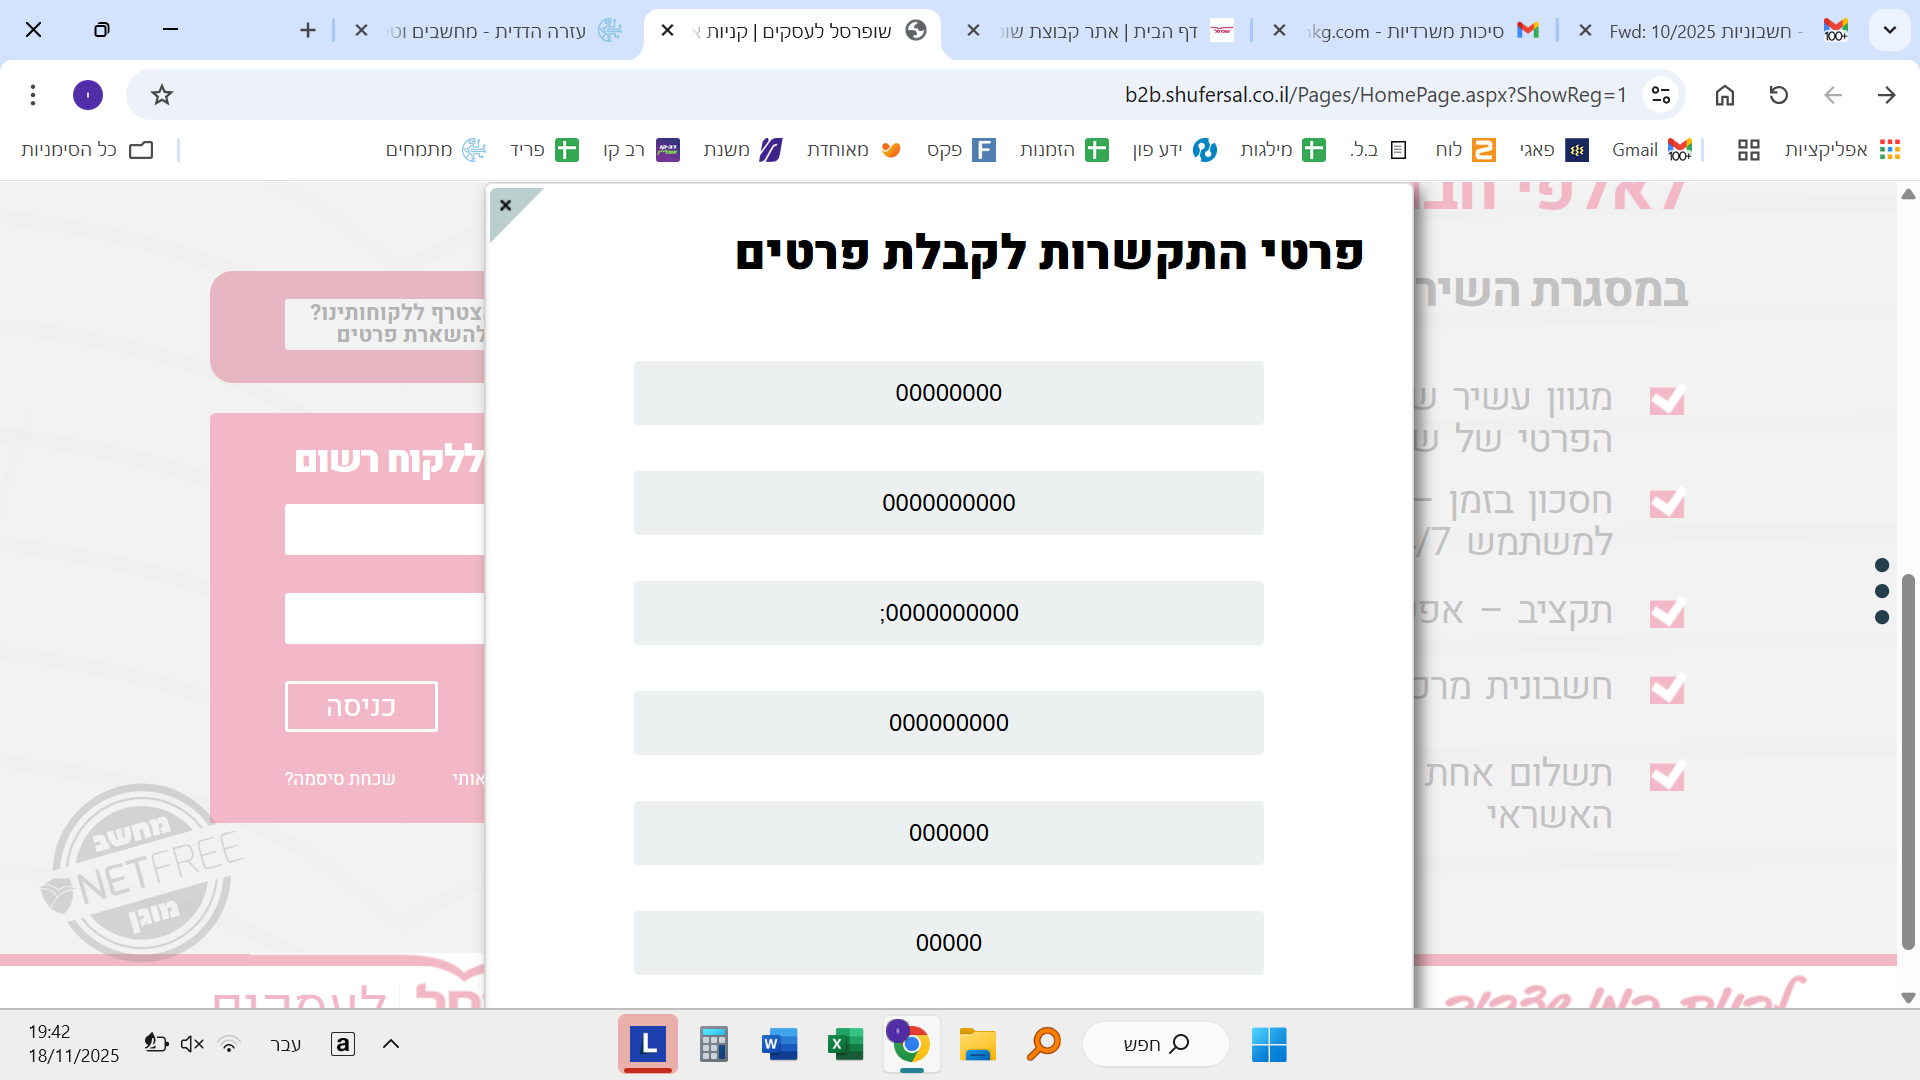Open site information icon in address bar

click(1661, 95)
